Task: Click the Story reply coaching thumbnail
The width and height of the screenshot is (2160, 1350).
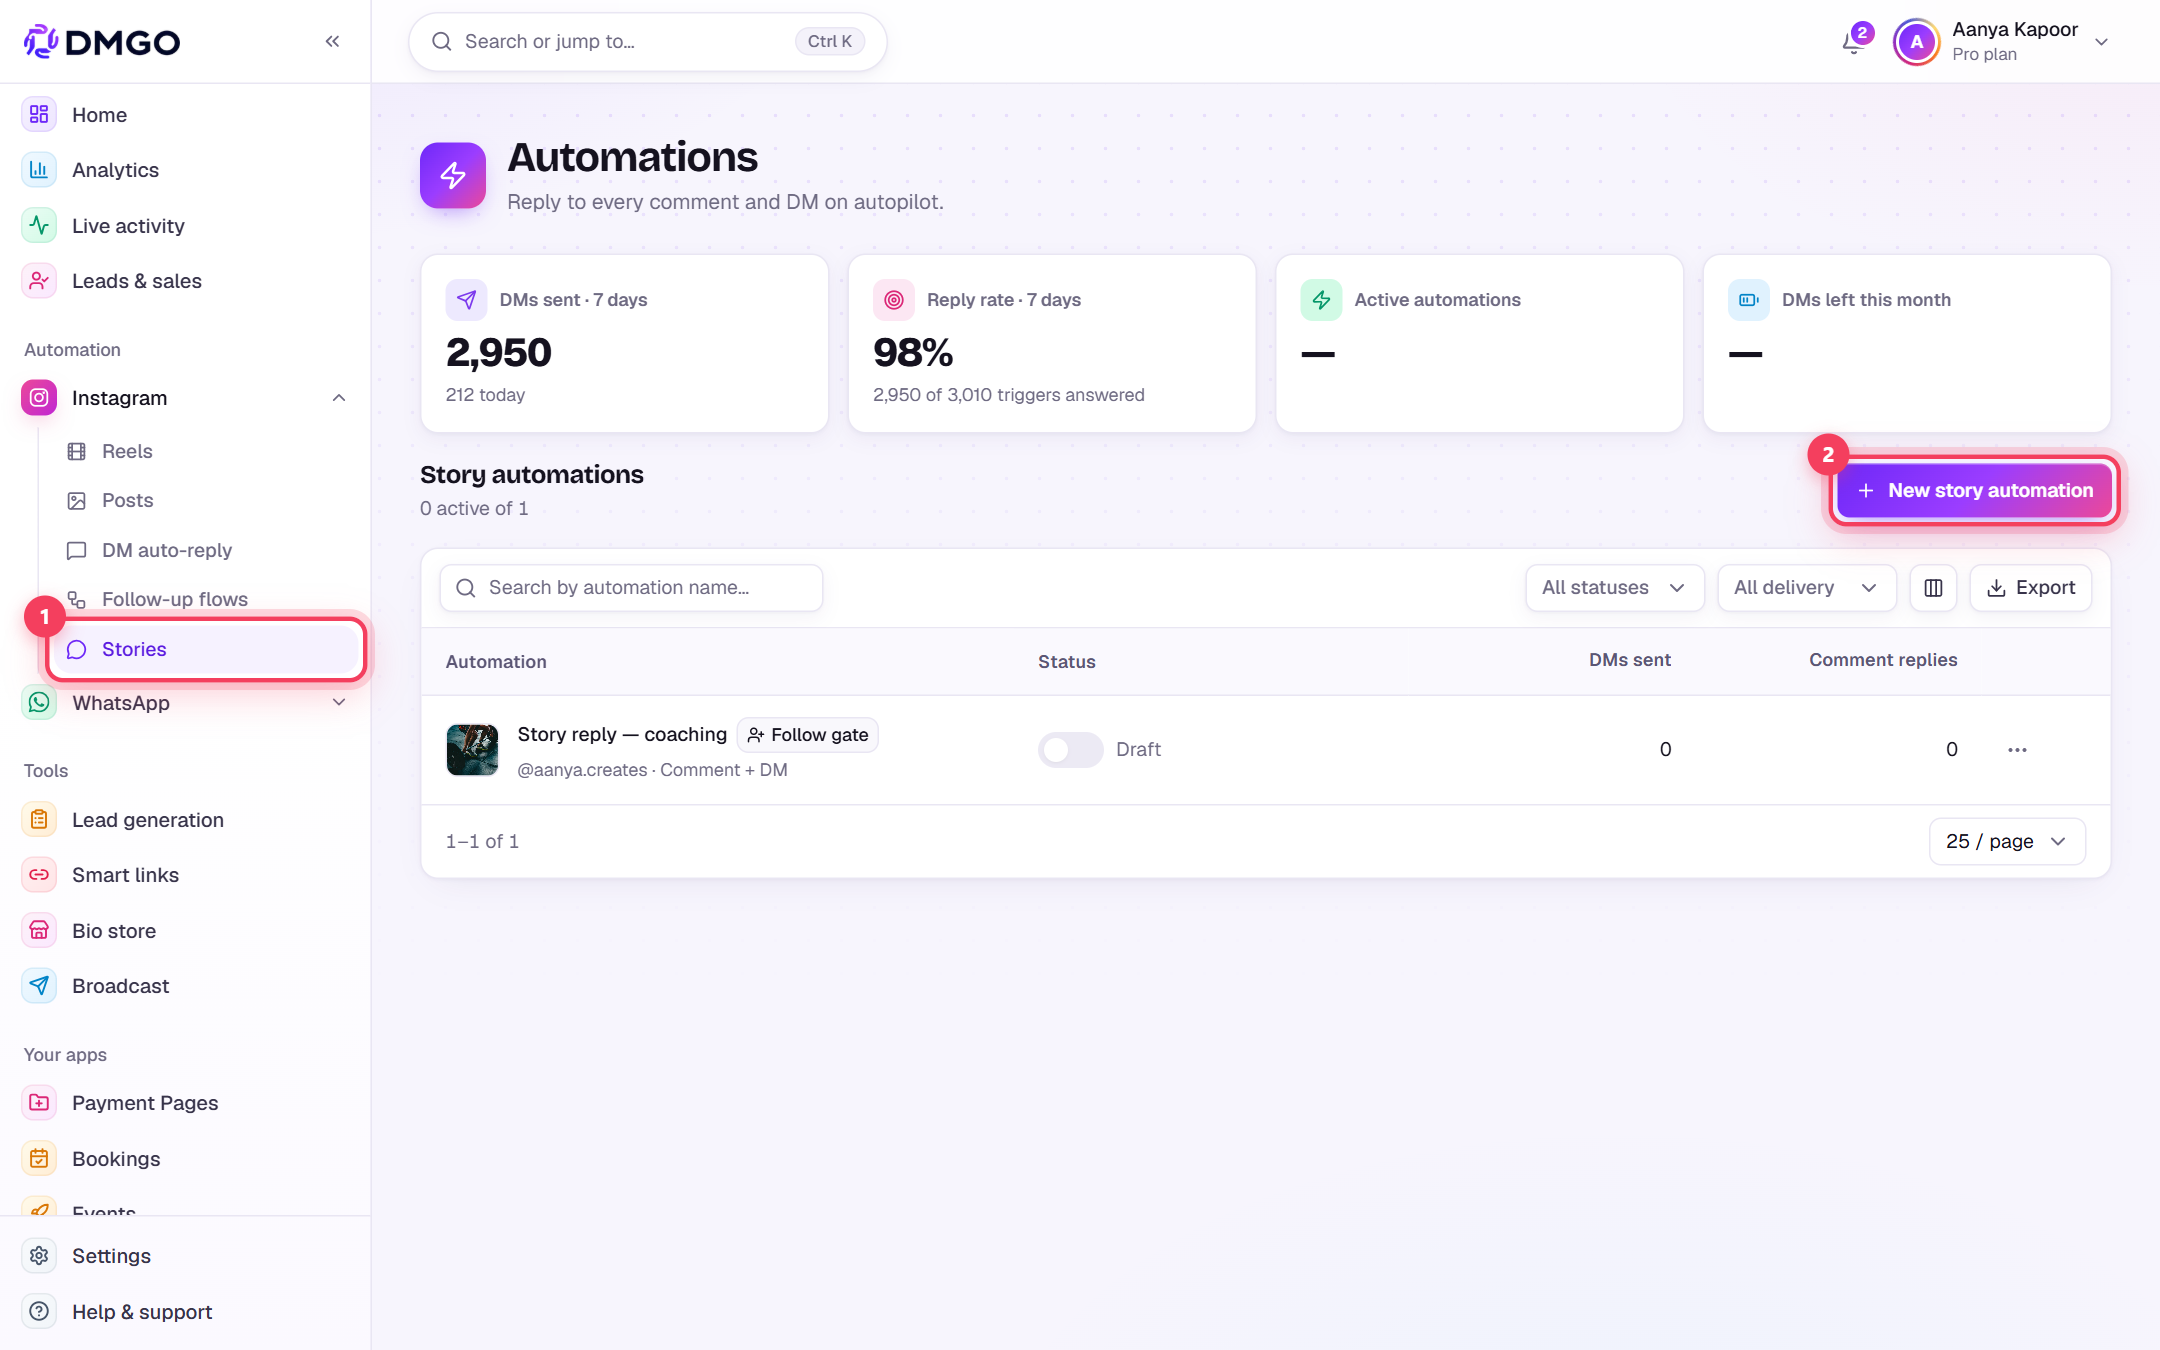Action: pos(472,750)
